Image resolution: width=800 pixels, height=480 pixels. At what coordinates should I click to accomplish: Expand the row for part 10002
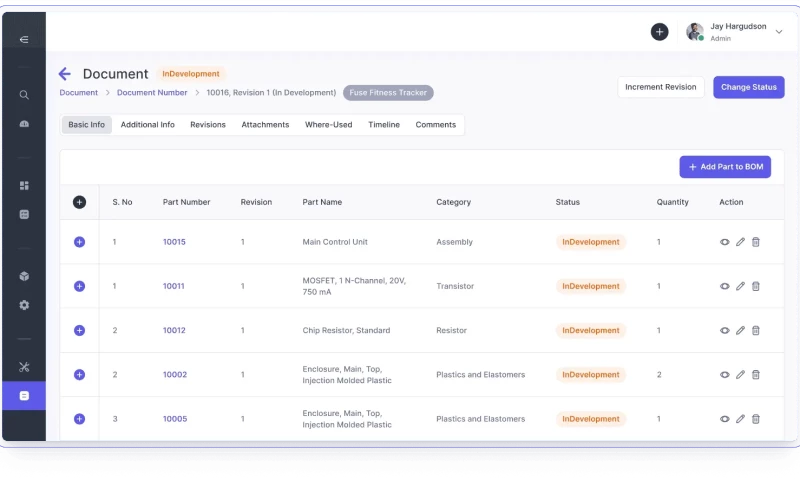79,374
